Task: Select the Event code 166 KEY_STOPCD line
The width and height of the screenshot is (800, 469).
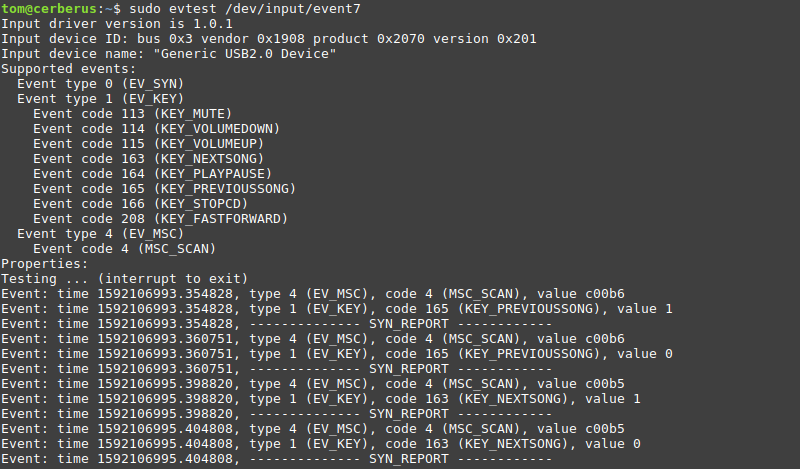Action: pyautogui.click(x=144, y=203)
